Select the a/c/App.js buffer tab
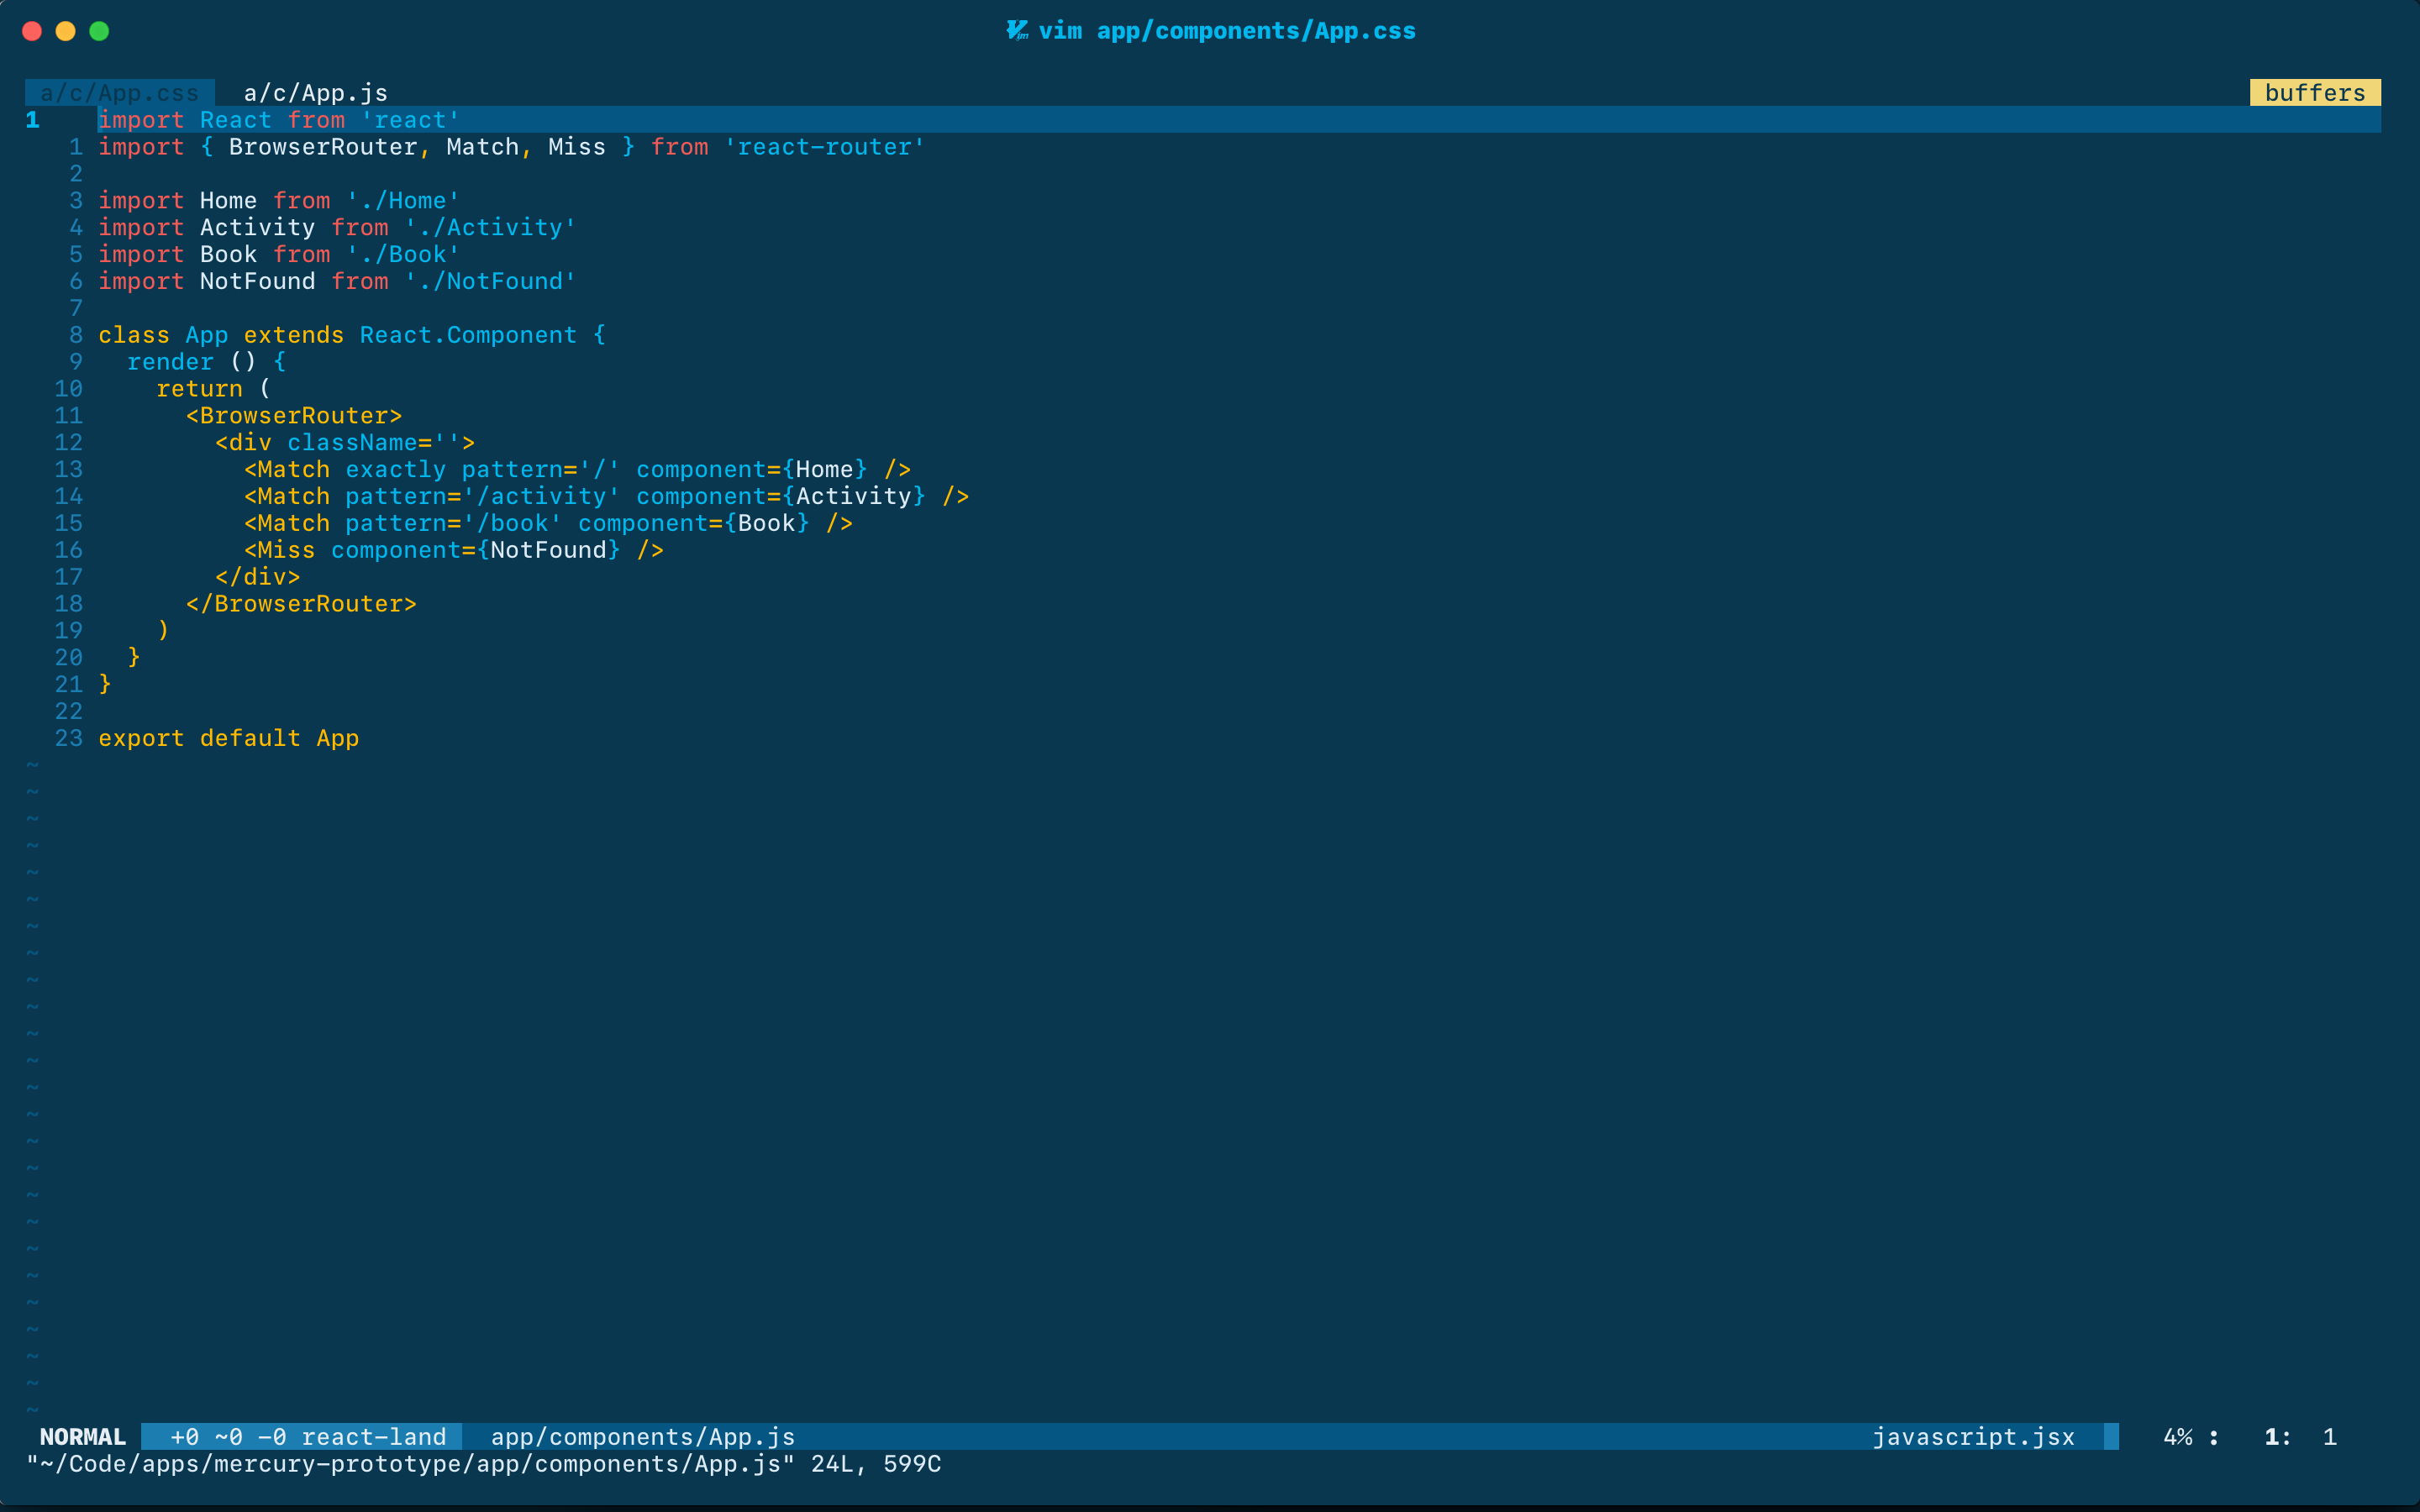This screenshot has width=2420, height=1512. click(x=315, y=93)
